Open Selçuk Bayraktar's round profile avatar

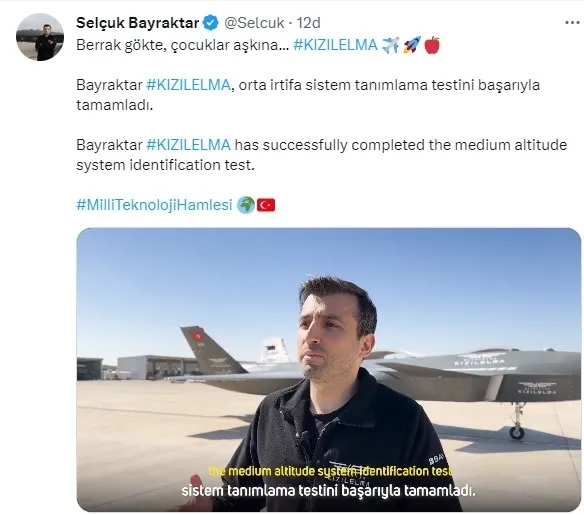pos(40,37)
